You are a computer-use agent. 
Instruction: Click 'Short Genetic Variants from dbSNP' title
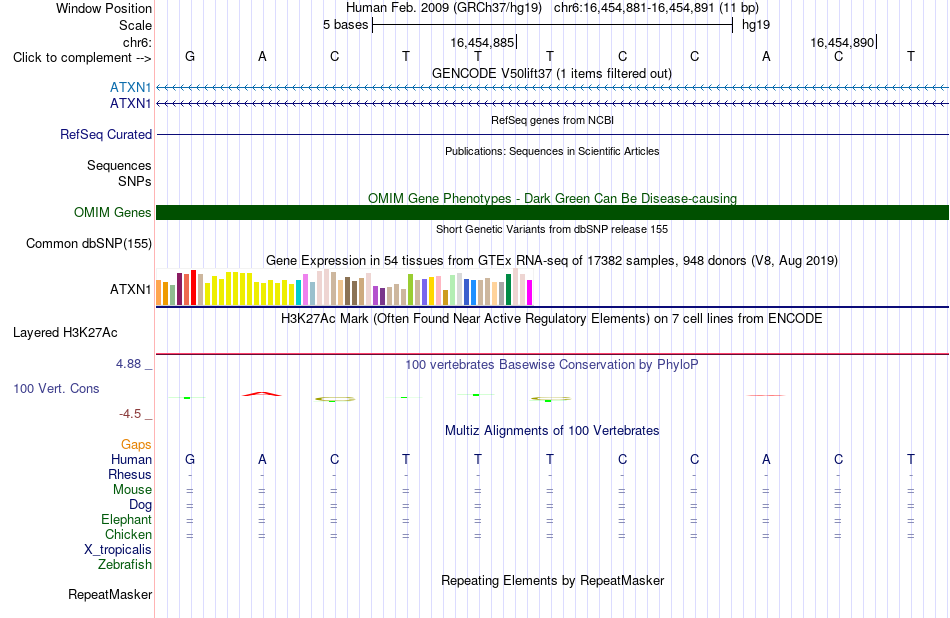[x=552, y=229]
